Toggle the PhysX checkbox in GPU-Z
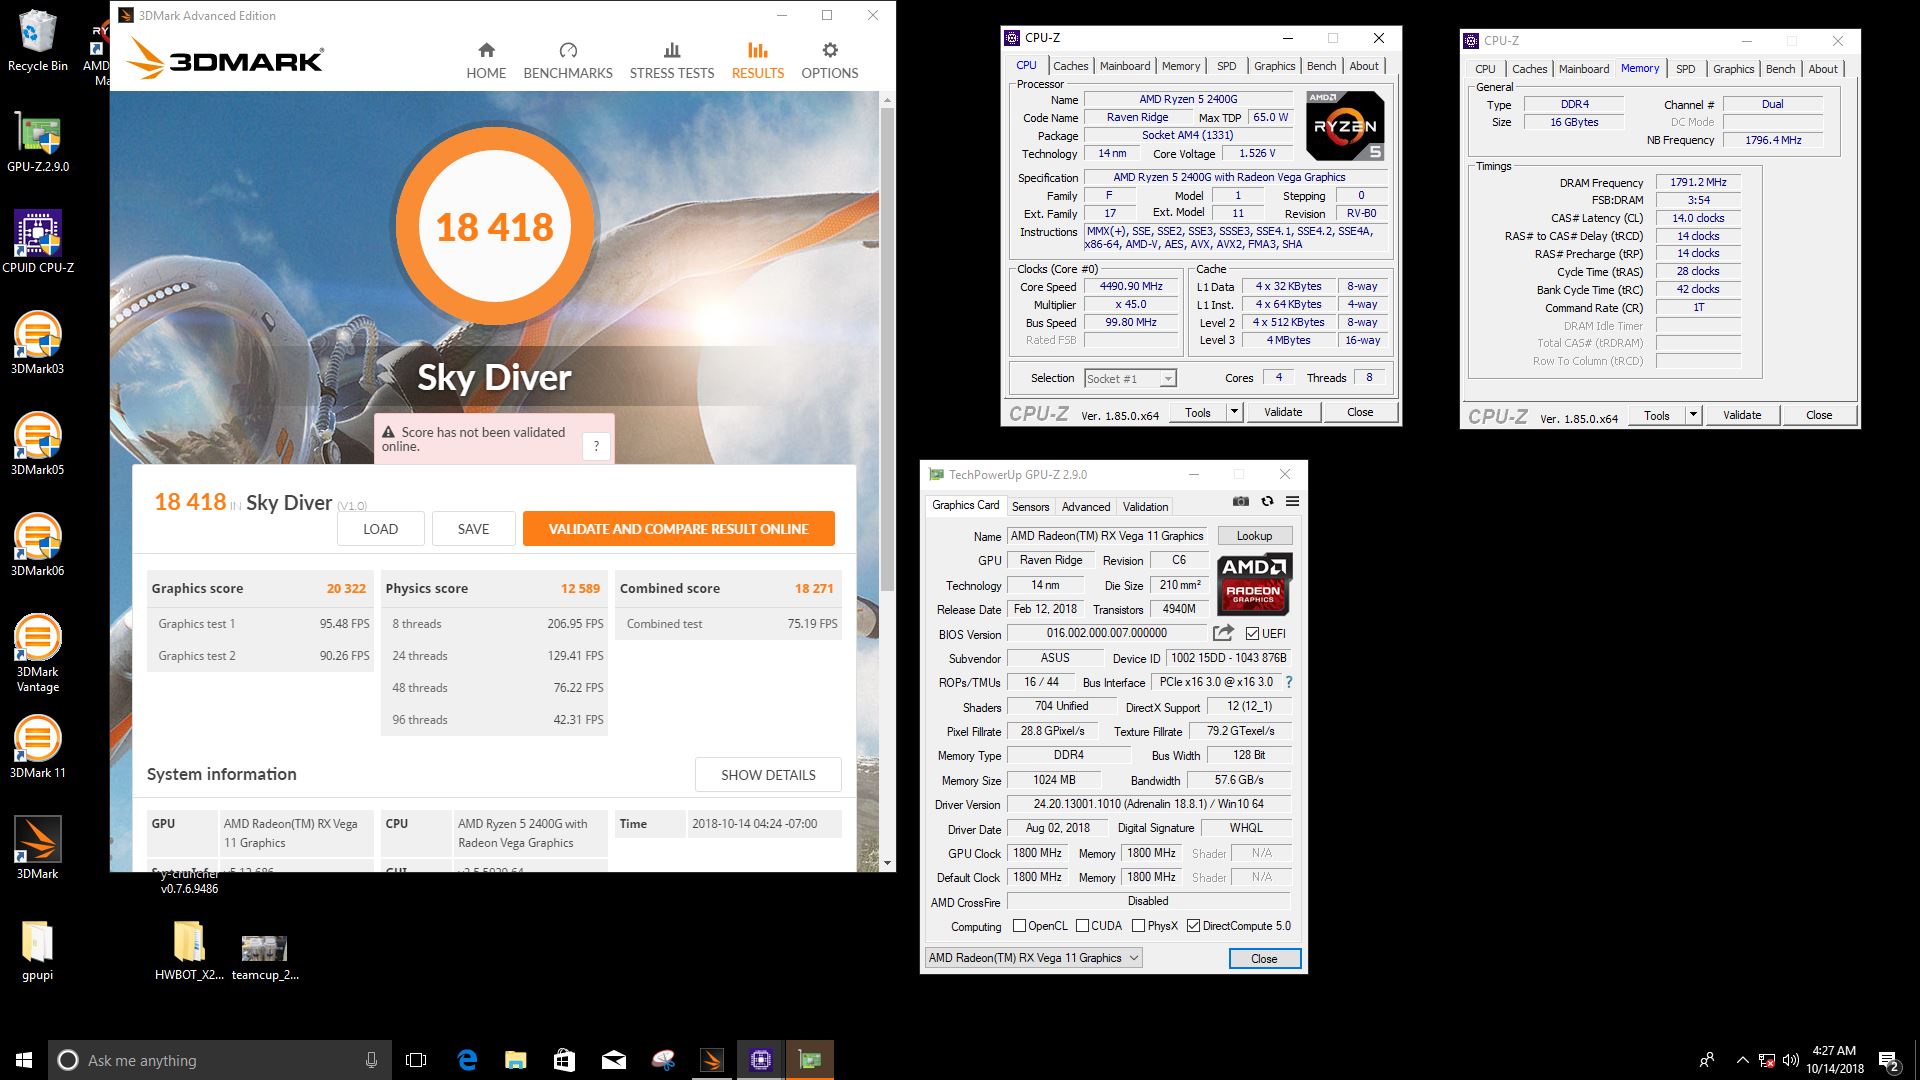Screen dimensions: 1920x1080 pyautogui.click(x=1138, y=926)
